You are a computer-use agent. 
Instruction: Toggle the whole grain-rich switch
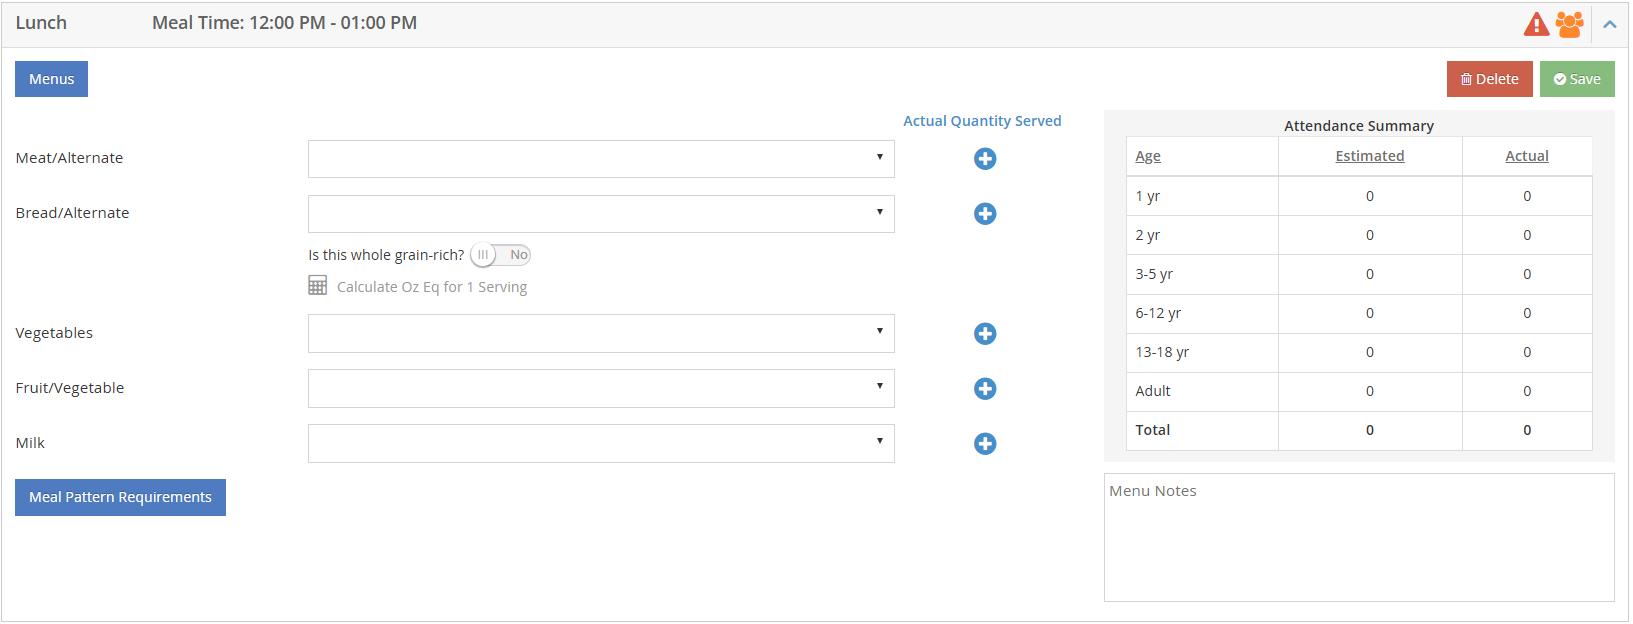(x=500, y=255)
